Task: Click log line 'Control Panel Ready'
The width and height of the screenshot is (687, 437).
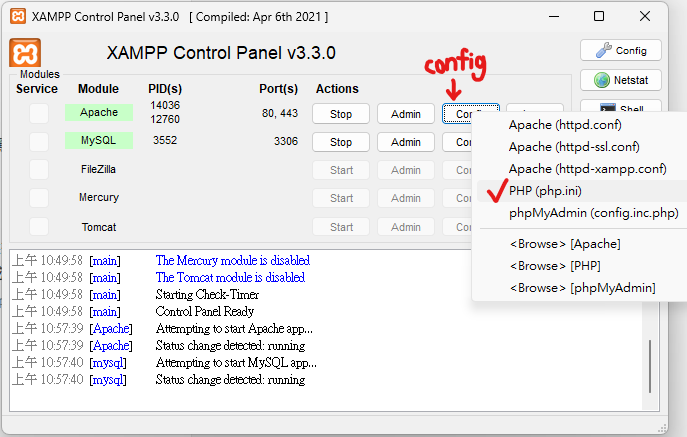Action: point(205,312)
